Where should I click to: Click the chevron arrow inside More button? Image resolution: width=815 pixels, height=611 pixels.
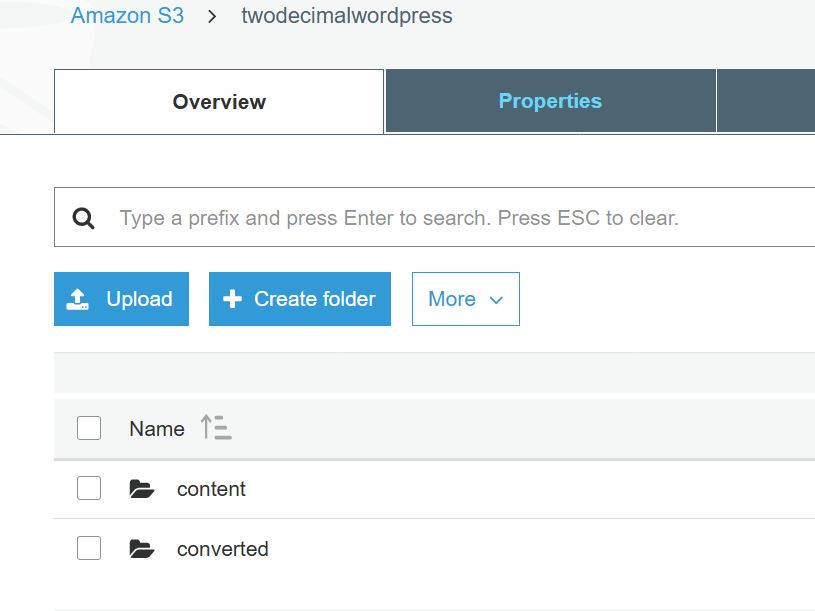click(496, 300)
